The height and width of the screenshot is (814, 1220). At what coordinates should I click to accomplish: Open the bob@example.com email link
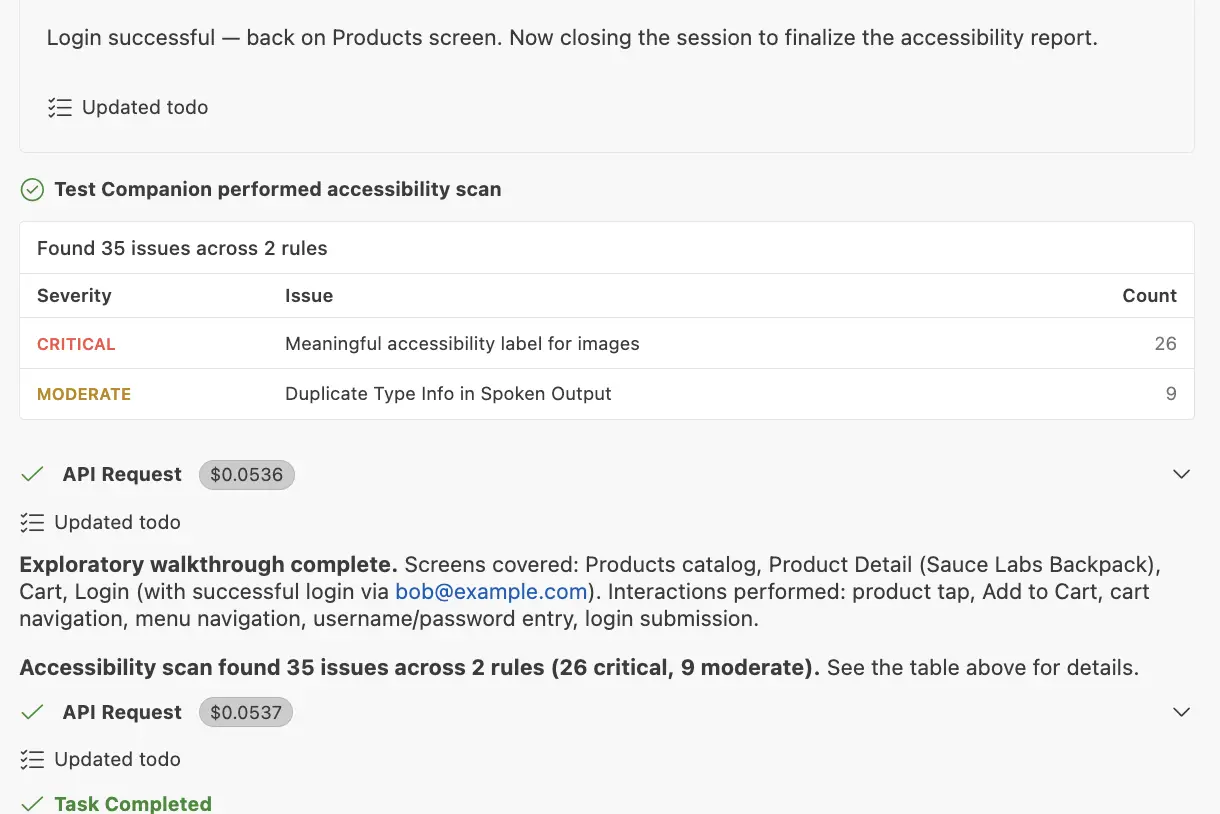coord(491,591)
